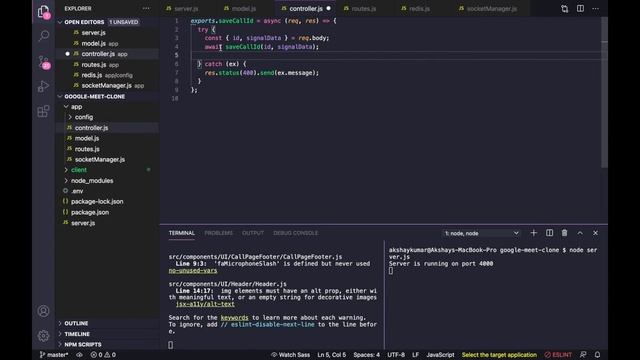Open the Run and Debug view
This screenshot has height=360, width=640.
click(x=43, y=87)
